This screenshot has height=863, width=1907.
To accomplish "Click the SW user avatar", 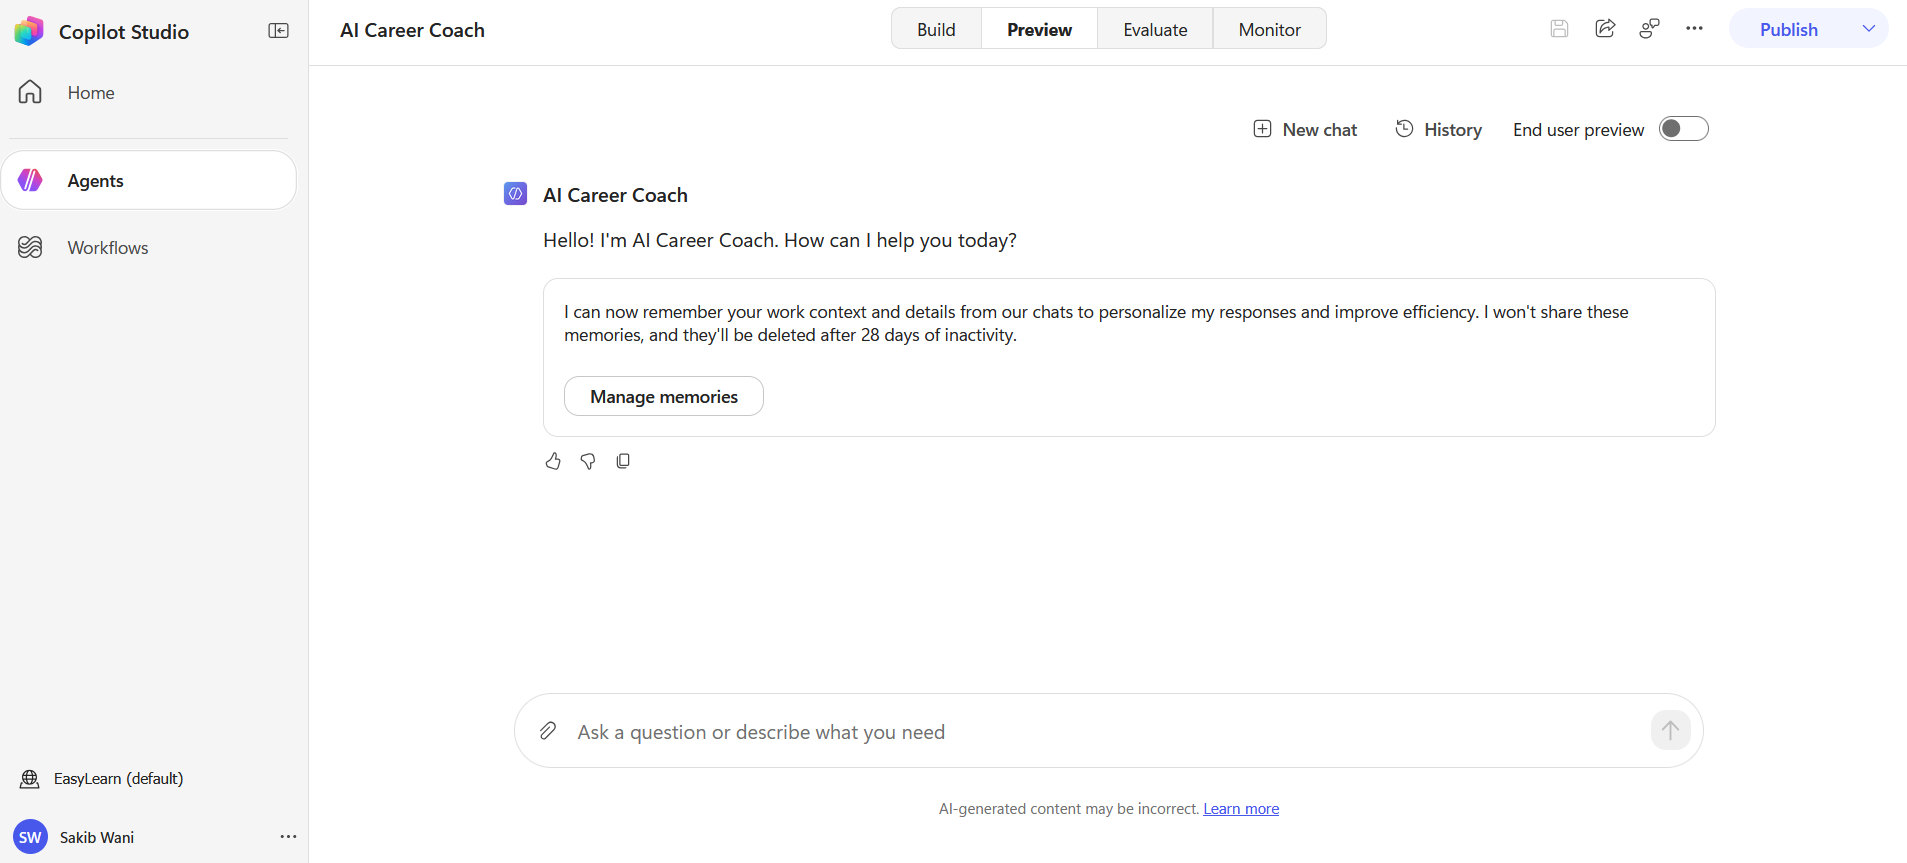I will click(30, 837).
